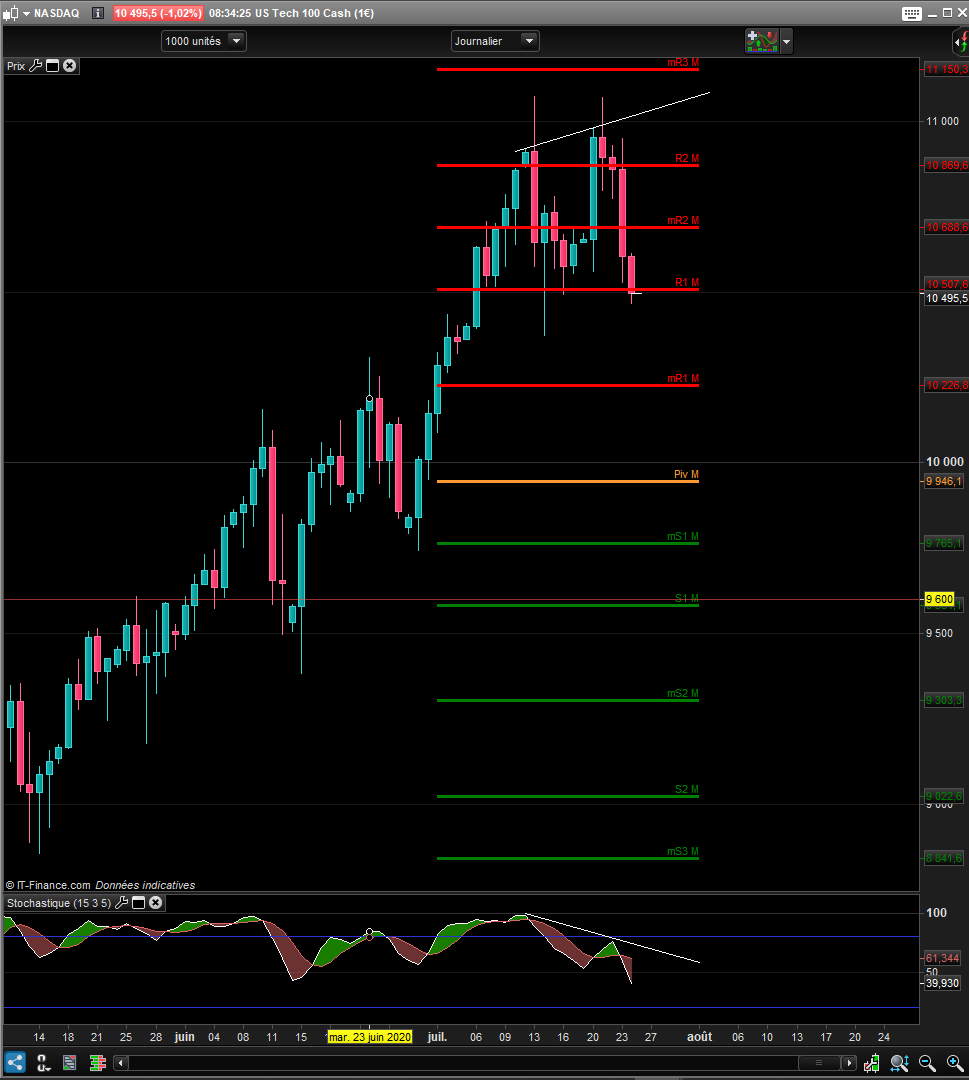Open the NASDAQ instrument info icon
The image size is (969, 1080).
coord(98,13)
